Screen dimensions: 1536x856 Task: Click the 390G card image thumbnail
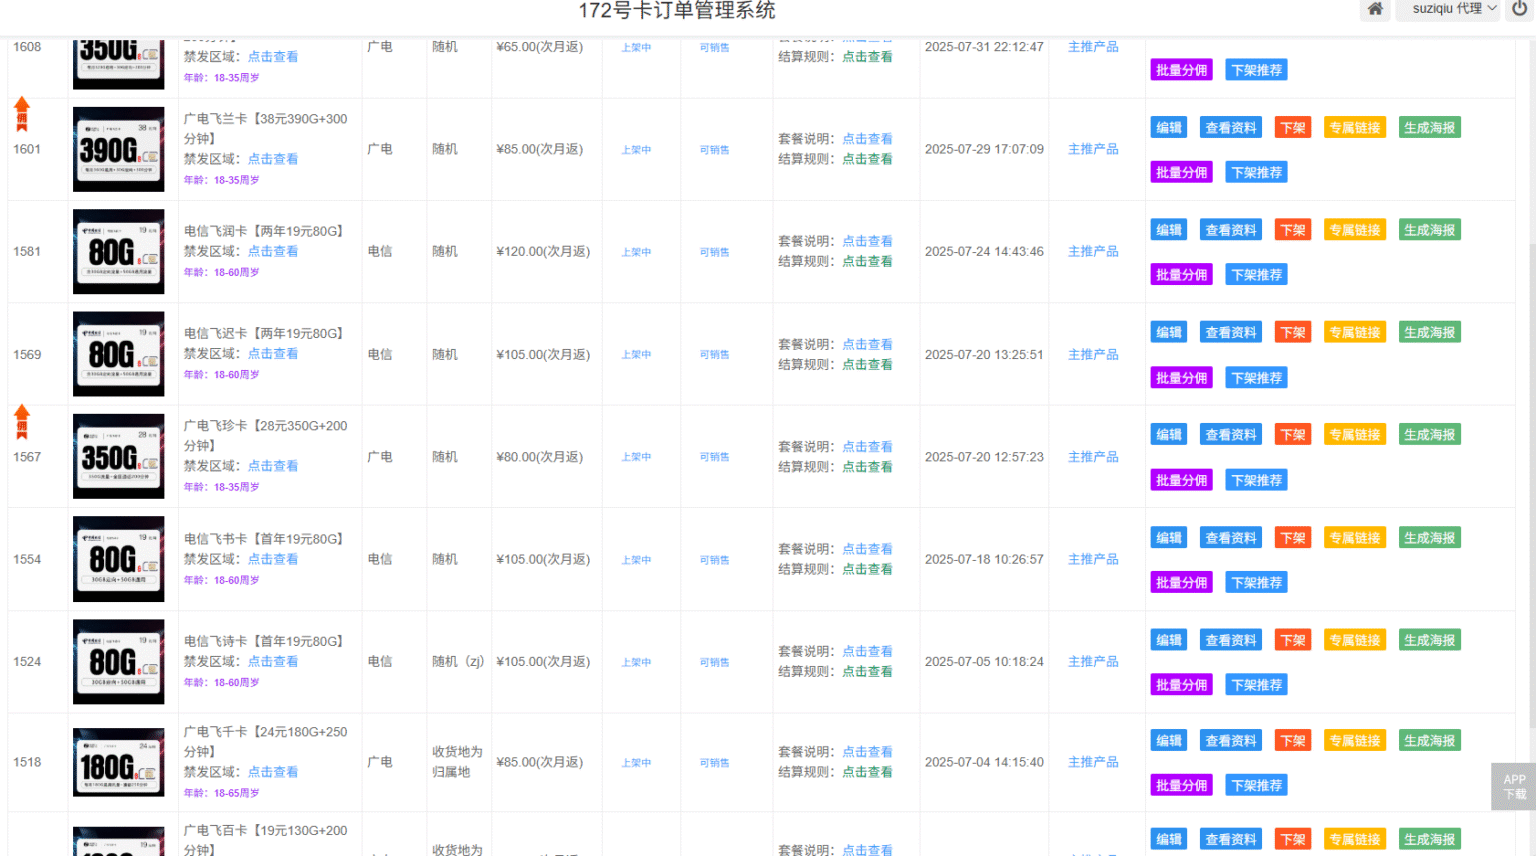coord(118,149)
